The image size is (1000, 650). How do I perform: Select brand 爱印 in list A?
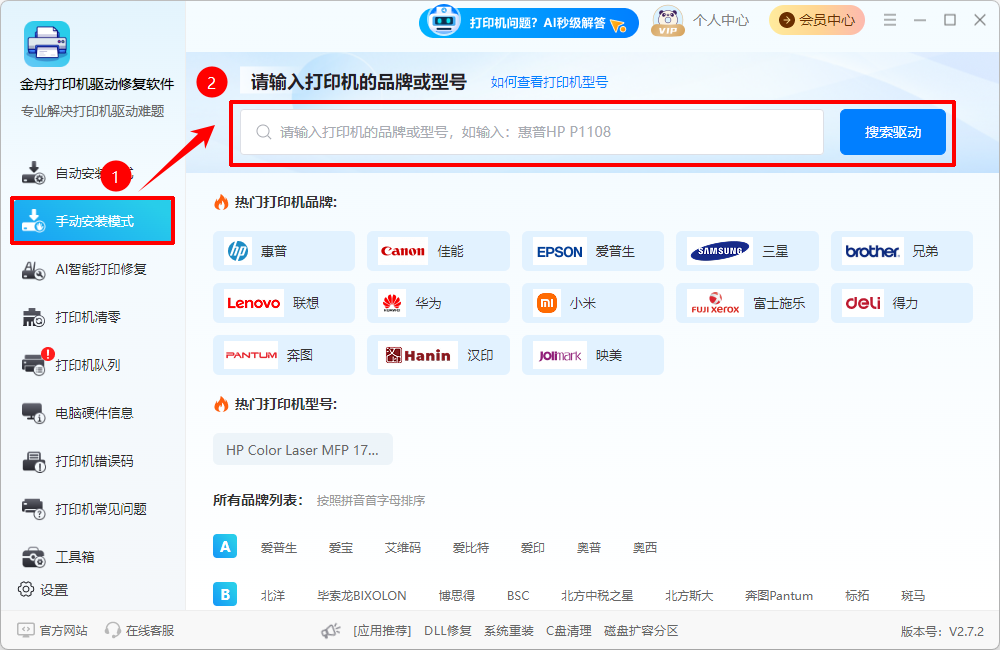(x=533, y=547)
